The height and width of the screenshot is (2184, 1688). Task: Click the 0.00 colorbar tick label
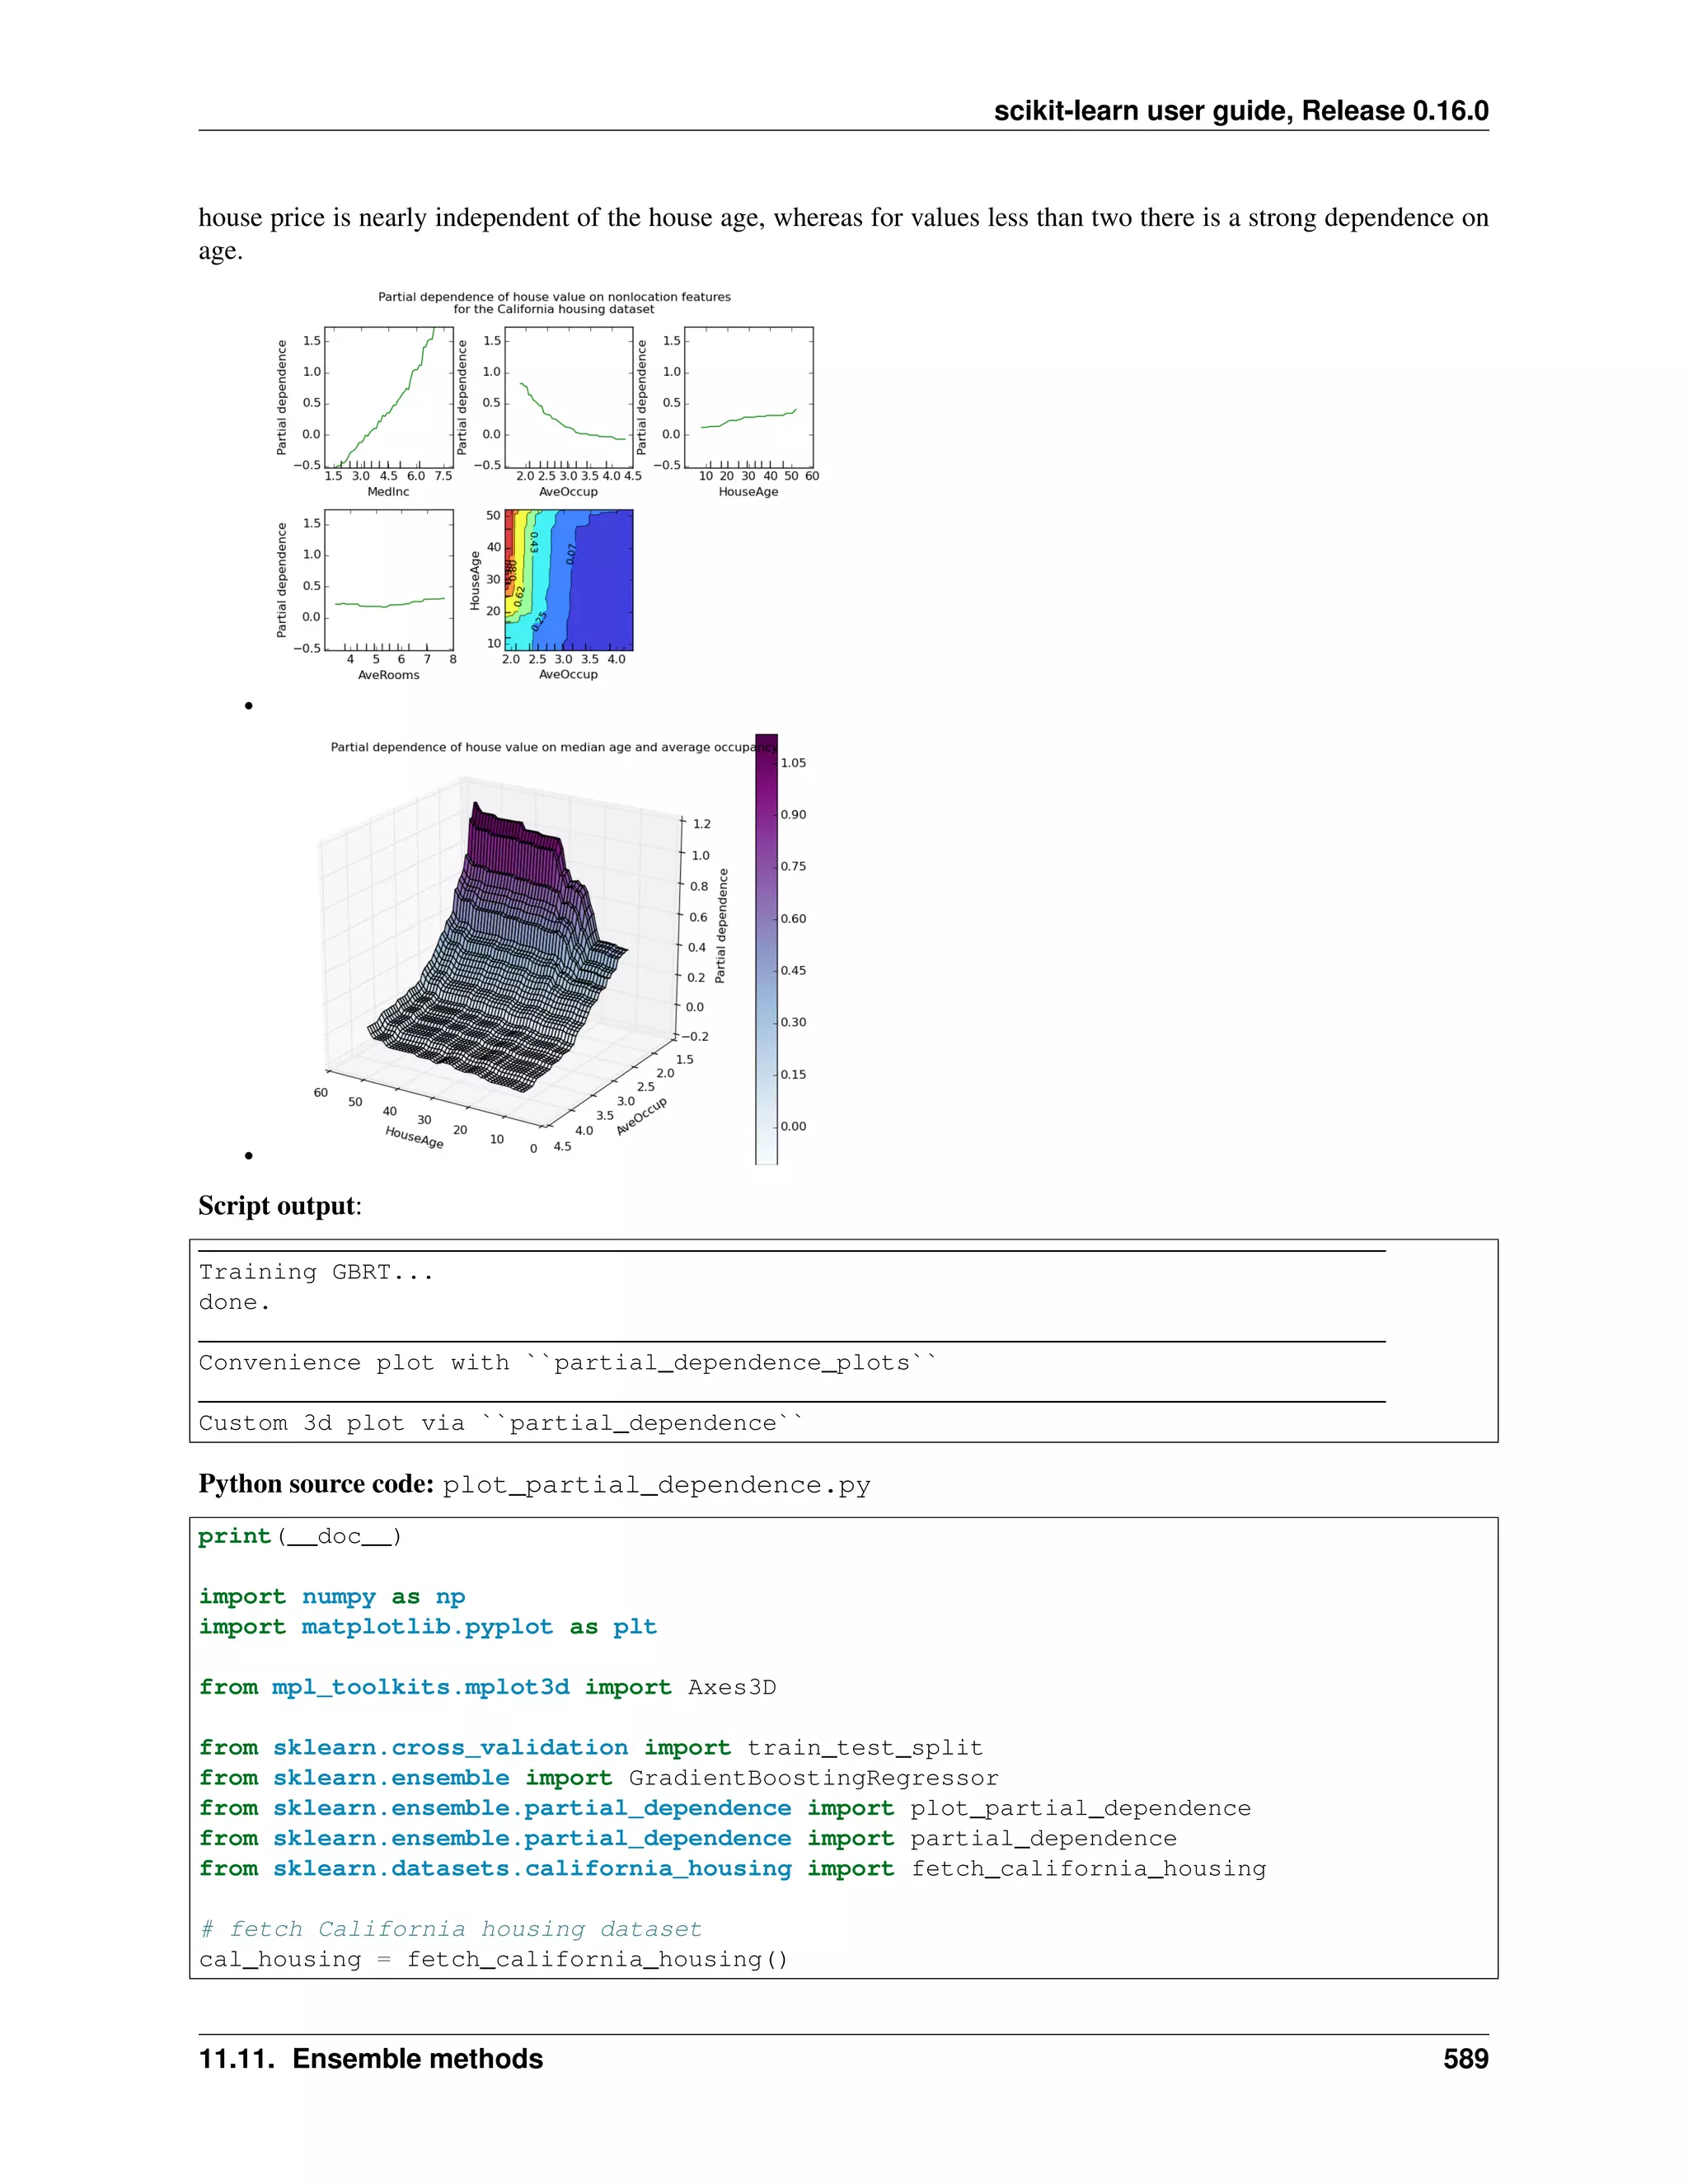[x=793, y=1126]
